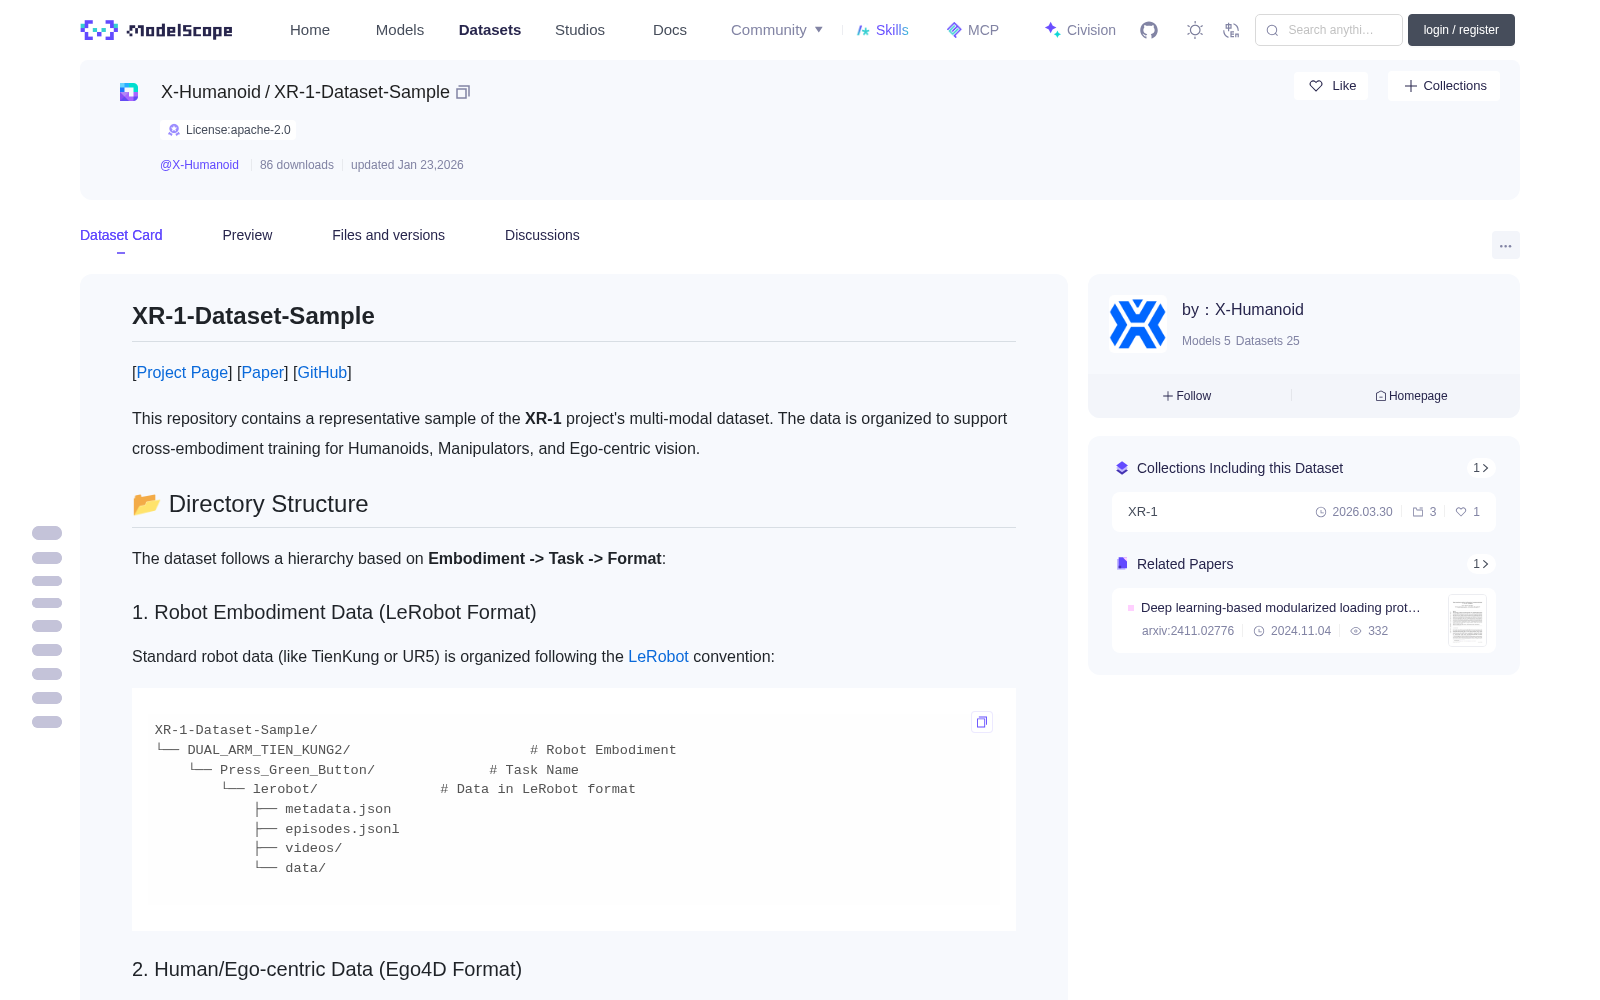
Task: Toggle the light/dark theme sun icon
Action: click(1195, 30)
